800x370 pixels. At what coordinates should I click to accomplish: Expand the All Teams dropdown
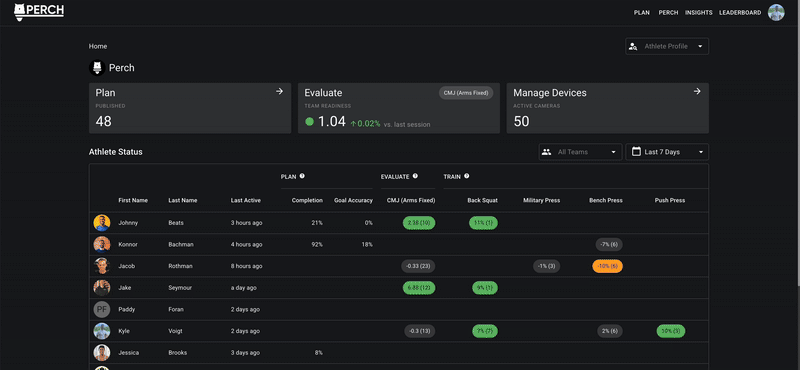581,152
